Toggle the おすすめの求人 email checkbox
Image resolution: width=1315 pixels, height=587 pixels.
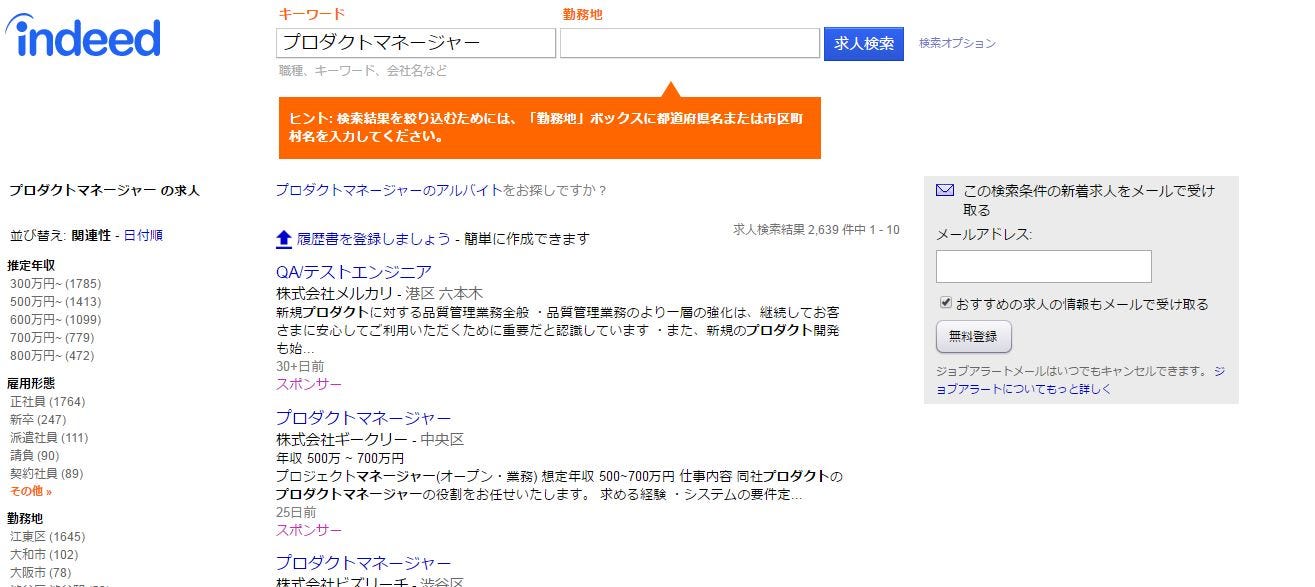pyautogui.click(x=945, y=303)
